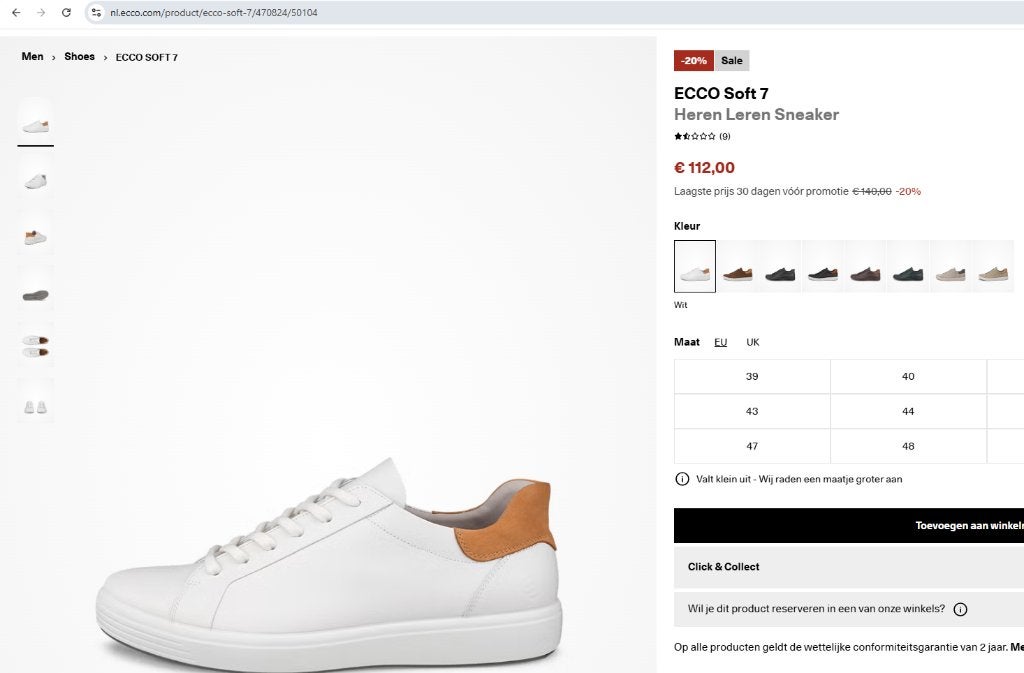Select the ECCO SOFT 7 breadcrumb text
Screen dimensions: 1024x673
pyautogui.click(x=146, y=57)
